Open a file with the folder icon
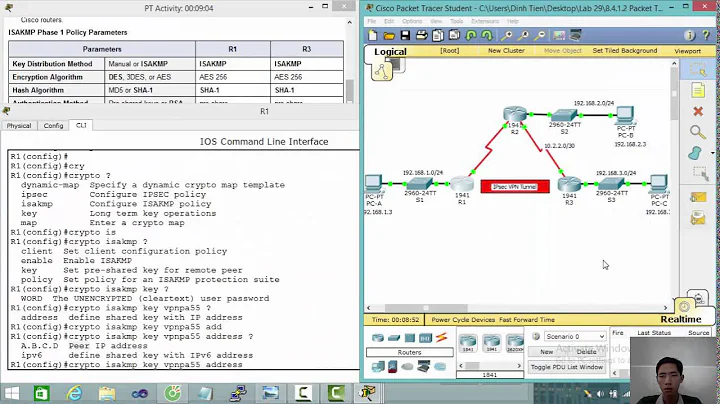Viewport: 720px width, 404px height. (389, 35)
